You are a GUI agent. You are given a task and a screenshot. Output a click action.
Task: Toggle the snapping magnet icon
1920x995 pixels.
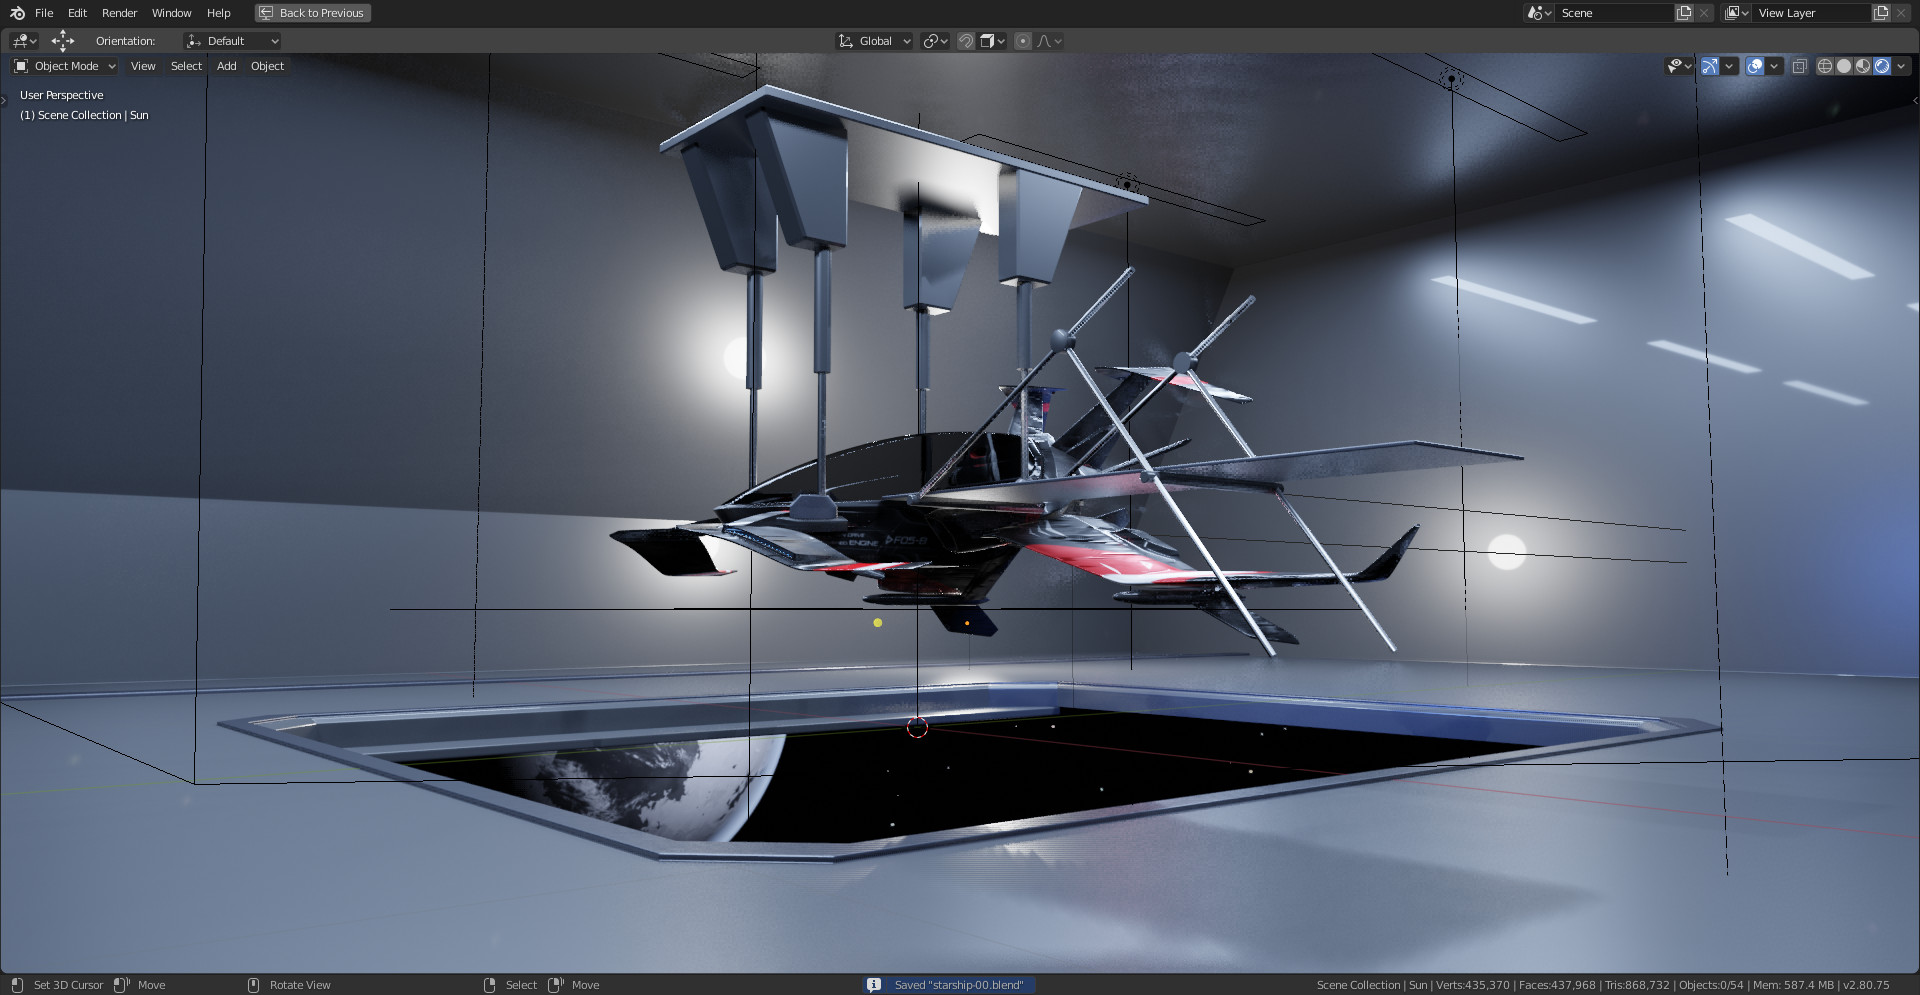966,41
